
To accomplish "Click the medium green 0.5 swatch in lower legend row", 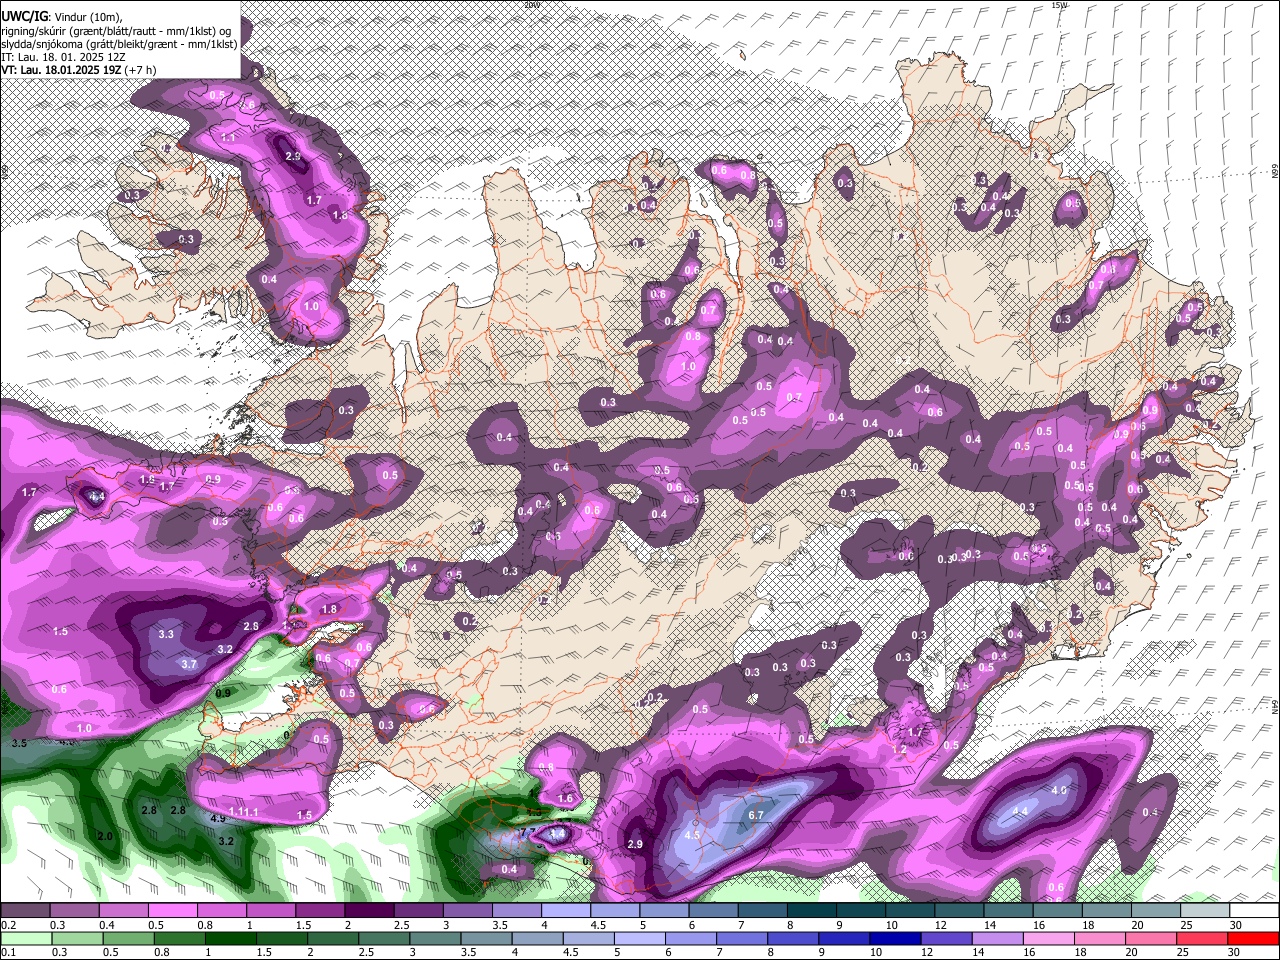I will tap(129, 938).
